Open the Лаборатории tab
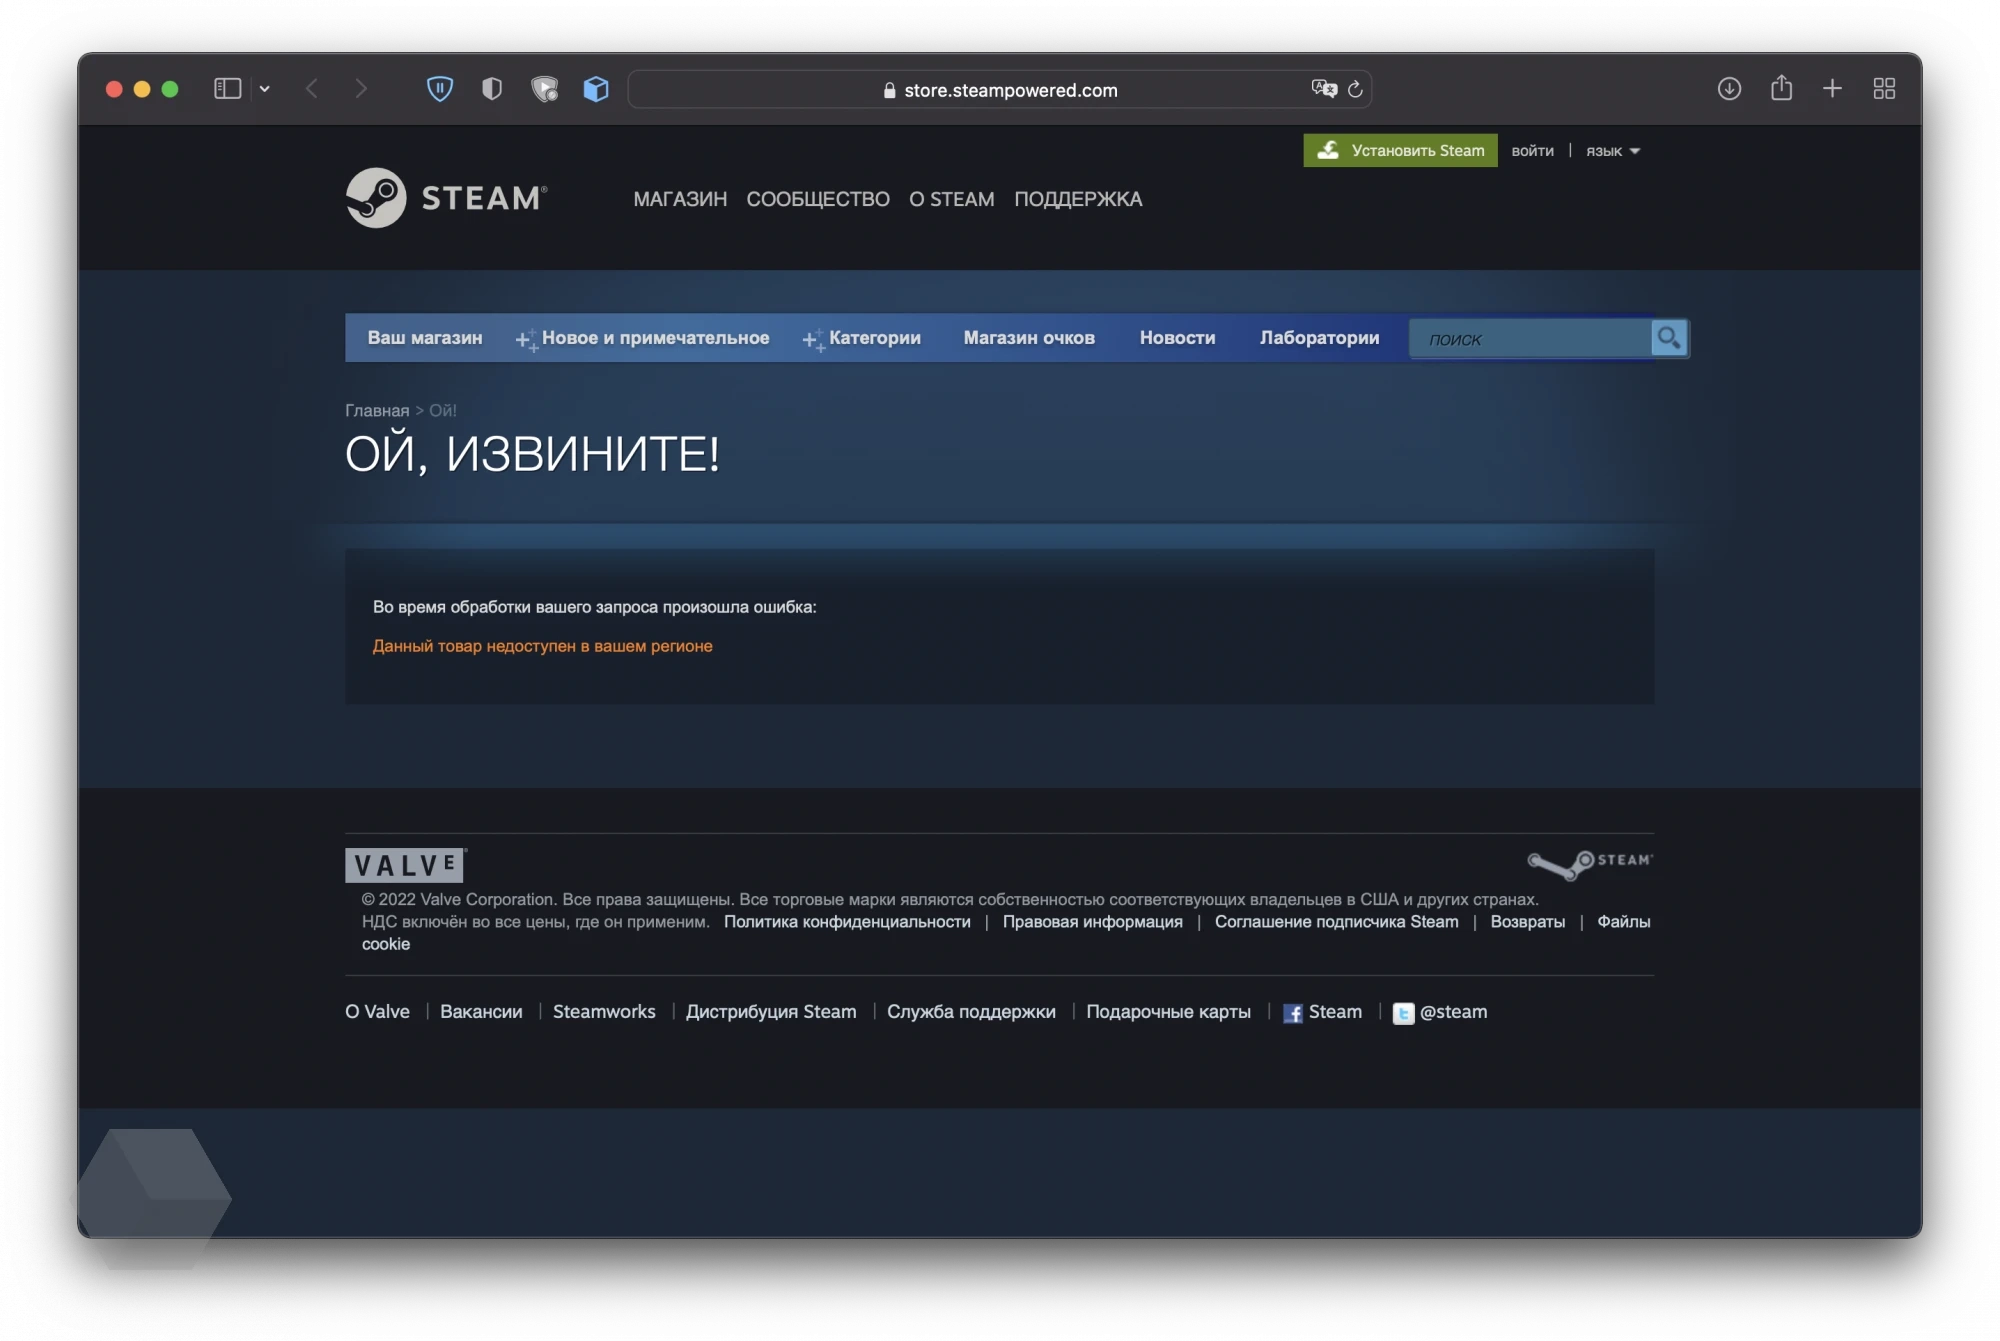 pos(1319,338)
